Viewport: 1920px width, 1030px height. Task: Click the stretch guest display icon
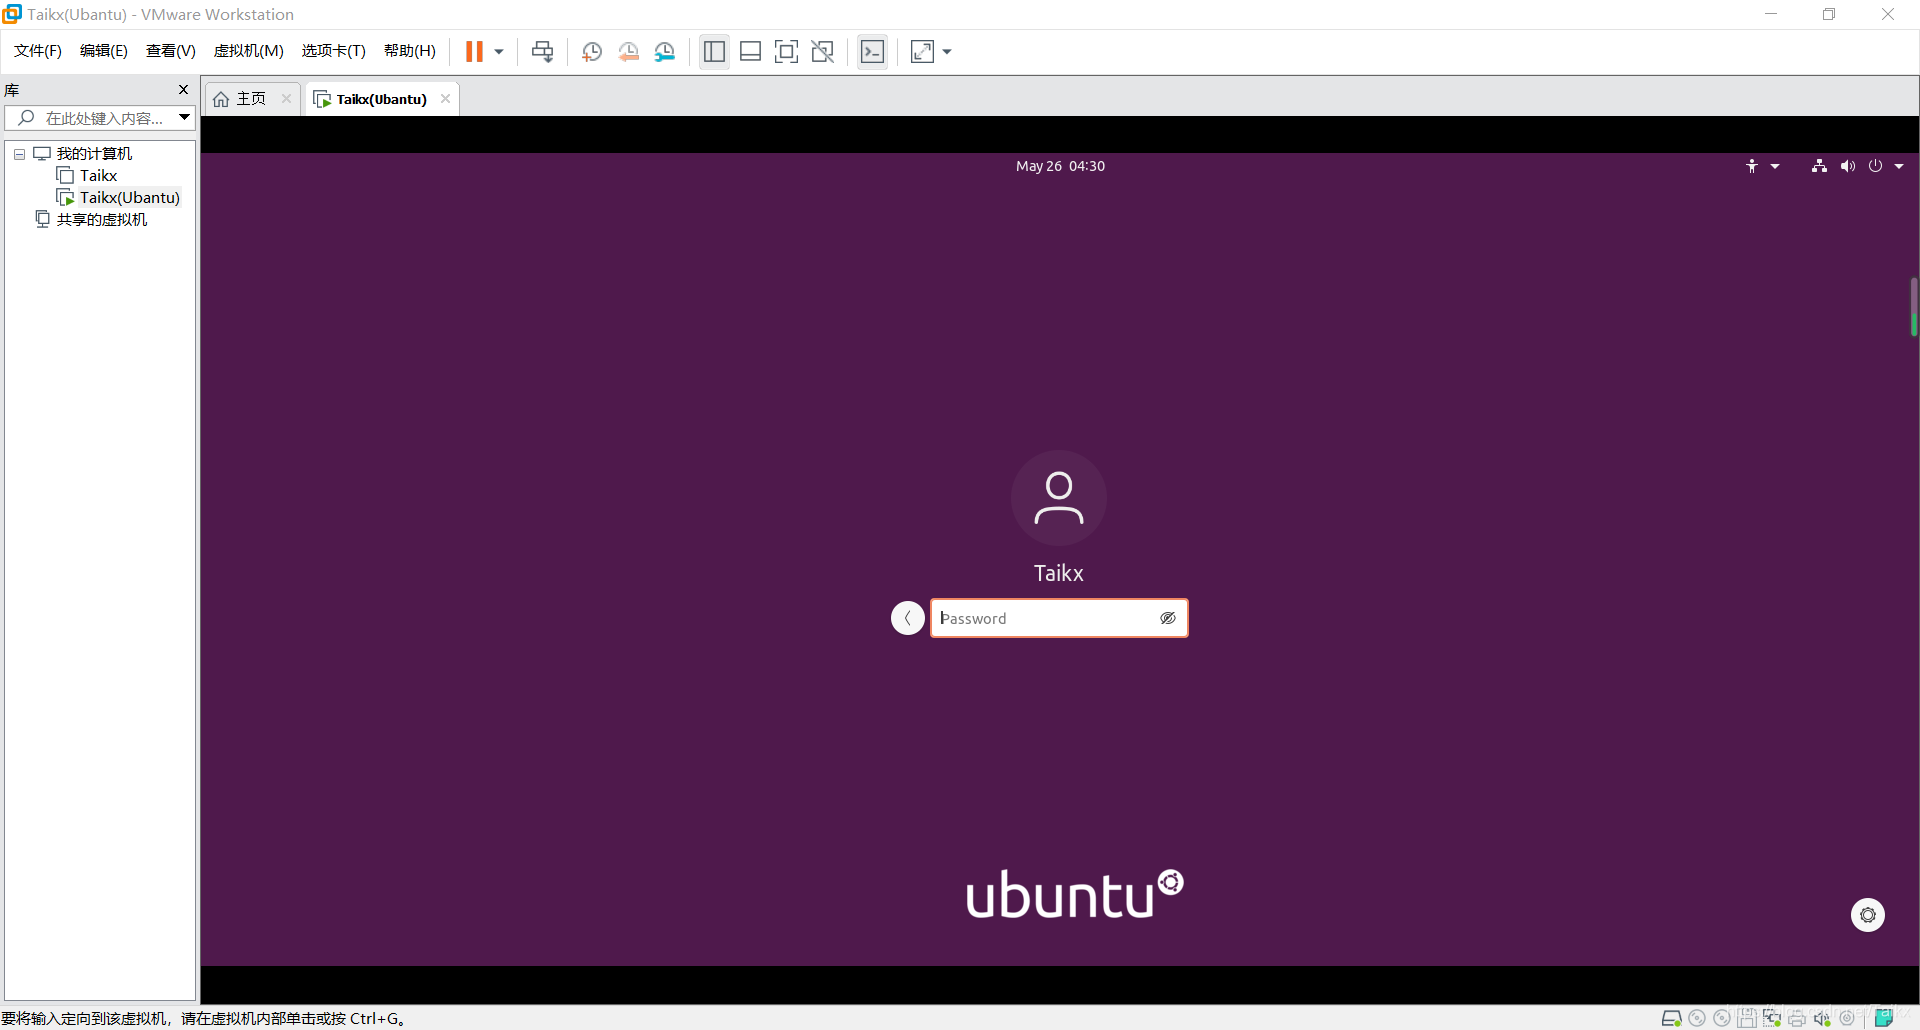pyautogui.click(x=923, y=52)
